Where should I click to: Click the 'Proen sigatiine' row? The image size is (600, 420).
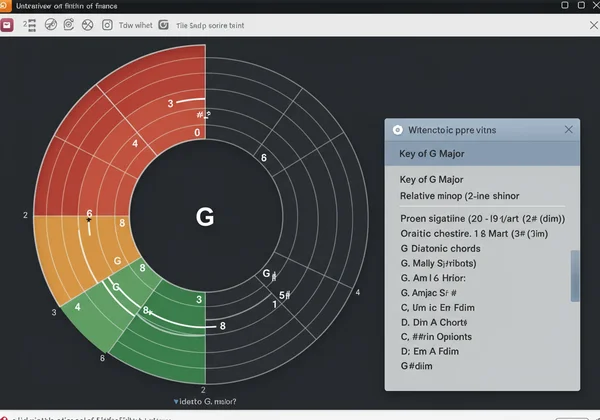pyautogui.click(x=482, y=218)
